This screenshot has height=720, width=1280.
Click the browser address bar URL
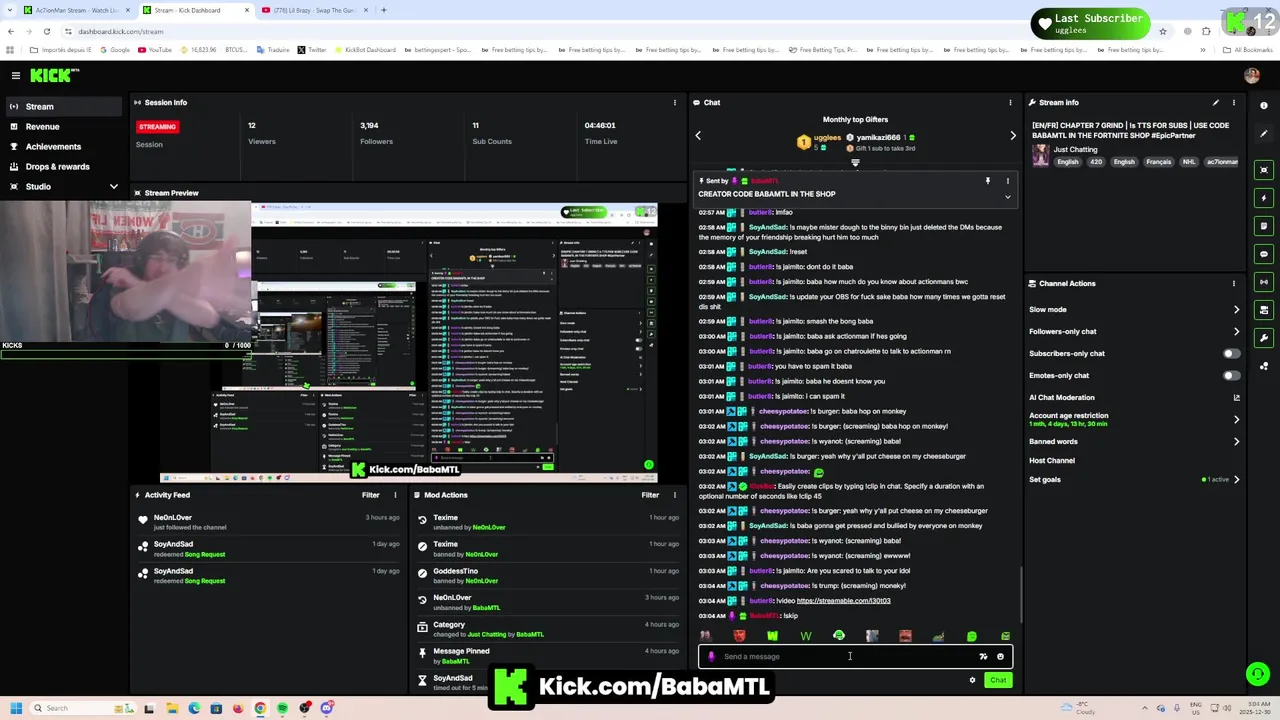(120, 31)
